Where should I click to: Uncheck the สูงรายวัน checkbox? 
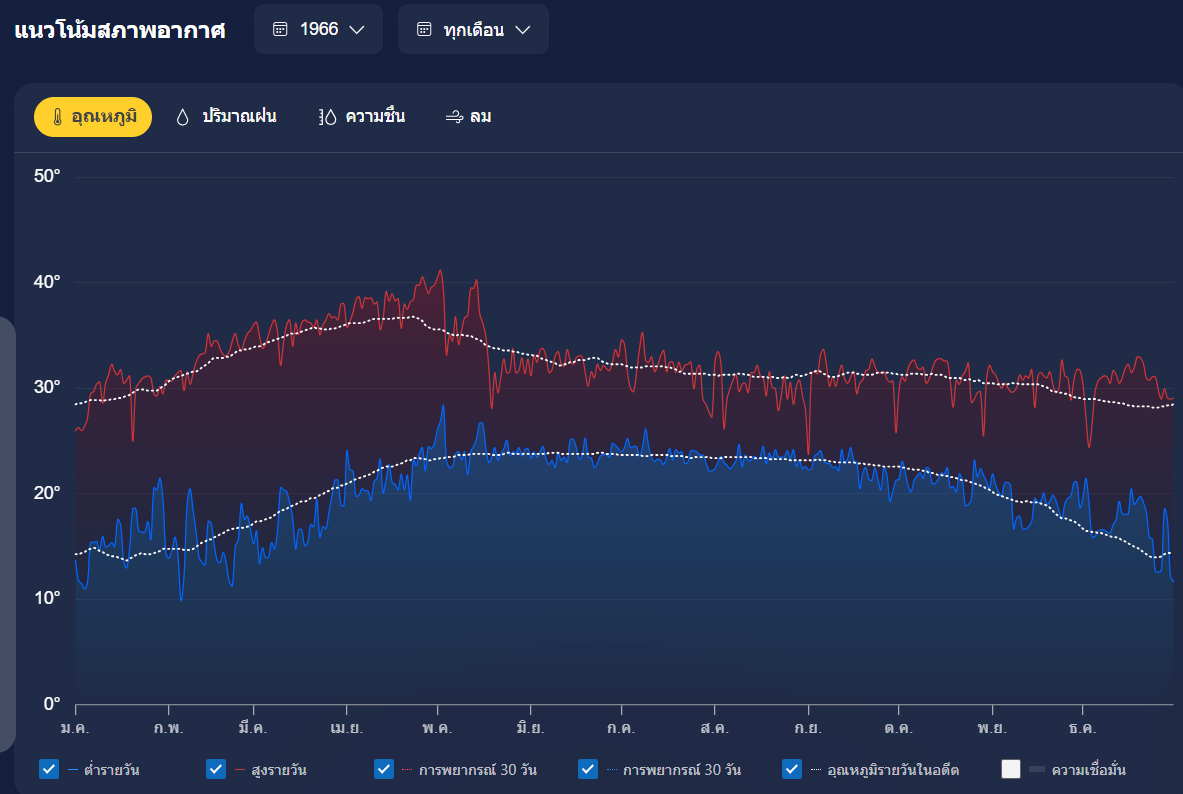click(216, 769)
